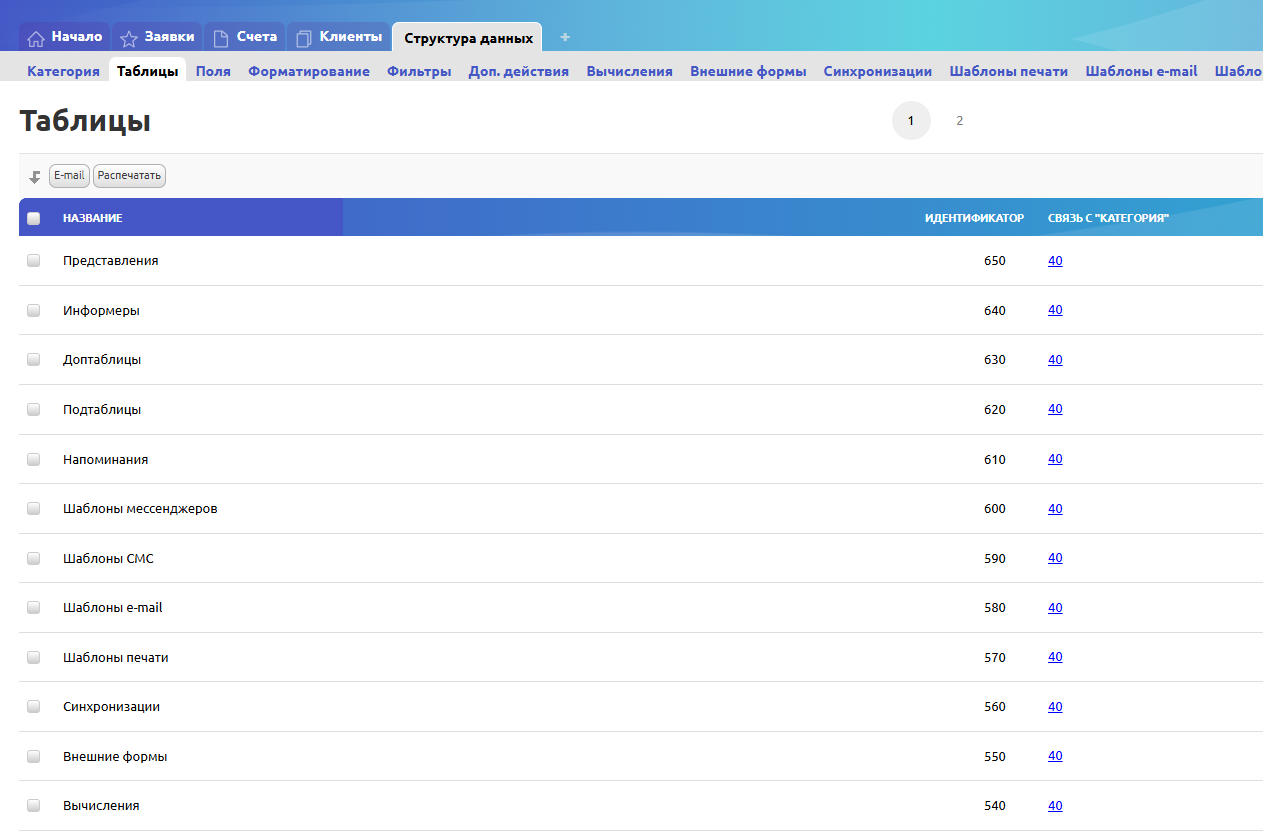1263x831 pixels.
Task: Click the star icon in Заявки tab
Action: (129, 38)
